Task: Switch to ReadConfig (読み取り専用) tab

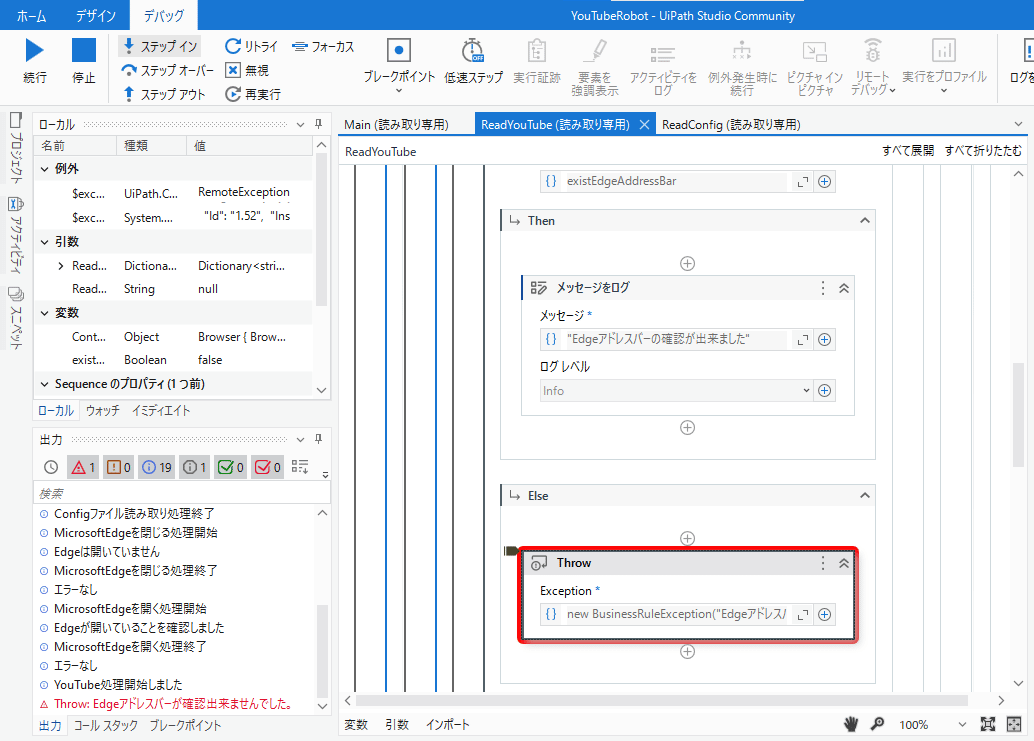Action: (731, 125)
